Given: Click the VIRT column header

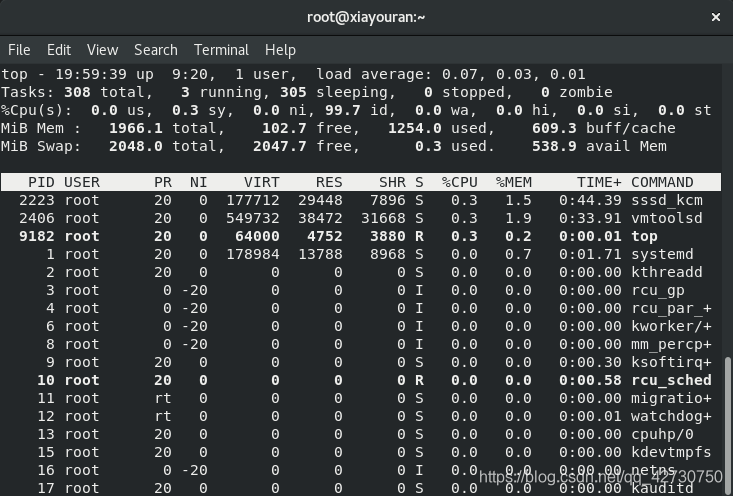Looking at the screenshot, I should pos(262,182).
